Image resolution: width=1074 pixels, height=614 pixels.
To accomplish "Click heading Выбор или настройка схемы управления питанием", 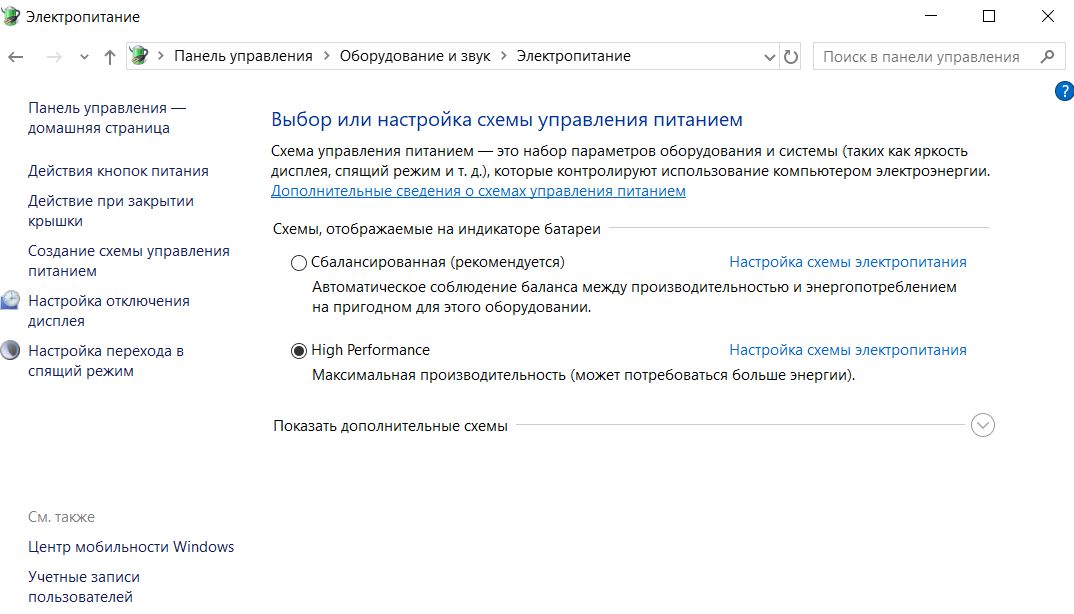I will coord(507,120).
